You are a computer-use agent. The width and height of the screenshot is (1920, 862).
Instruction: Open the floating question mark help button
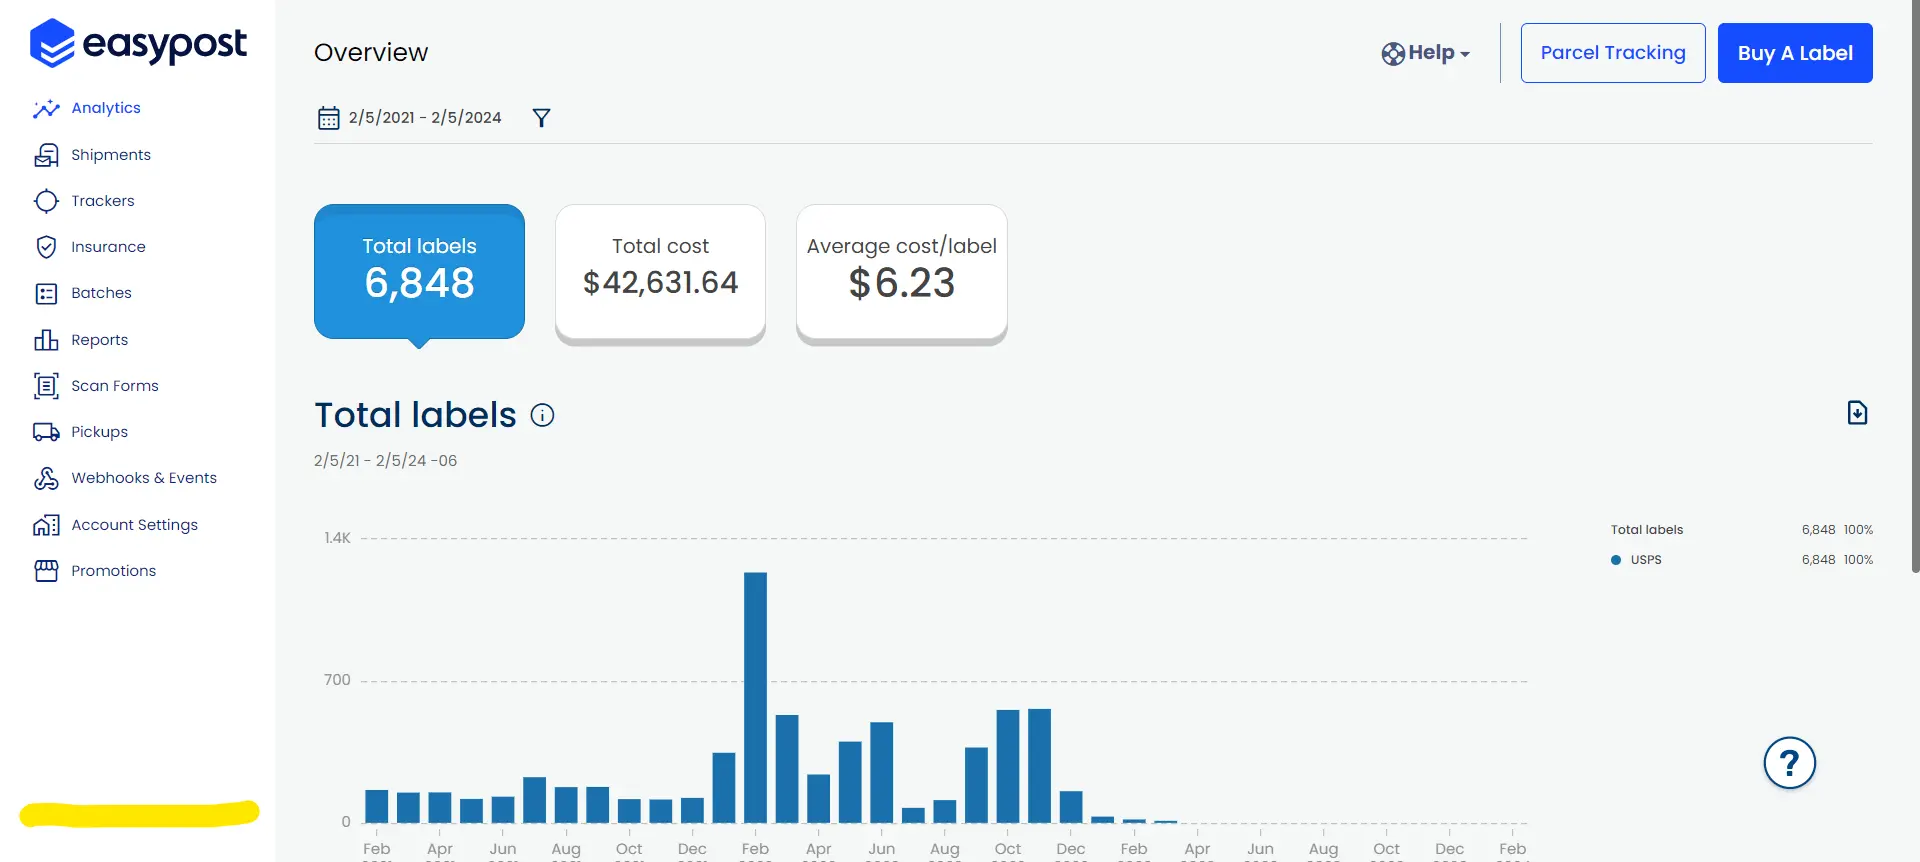pyautogui.click(x=1789, y=763)
